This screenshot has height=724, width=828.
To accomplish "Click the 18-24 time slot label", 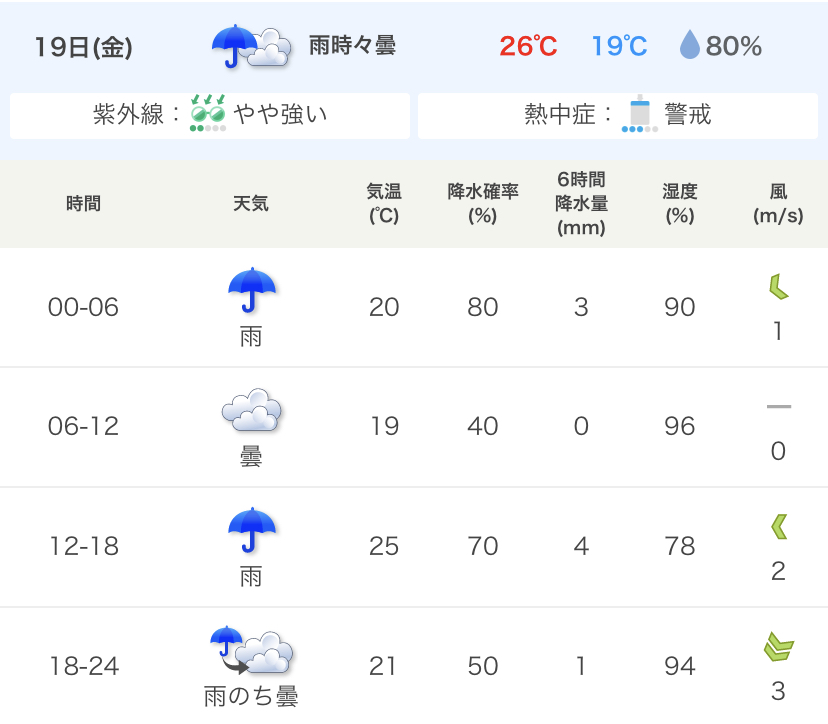I will 83,666.
